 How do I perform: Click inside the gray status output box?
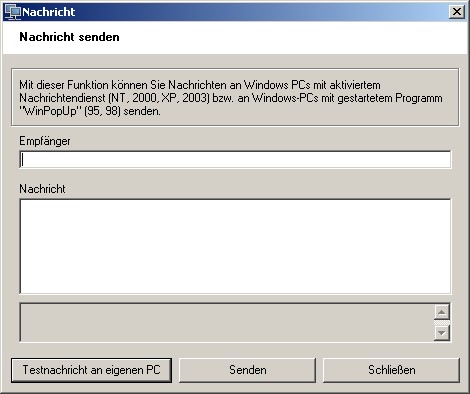(x=227, y=323)
